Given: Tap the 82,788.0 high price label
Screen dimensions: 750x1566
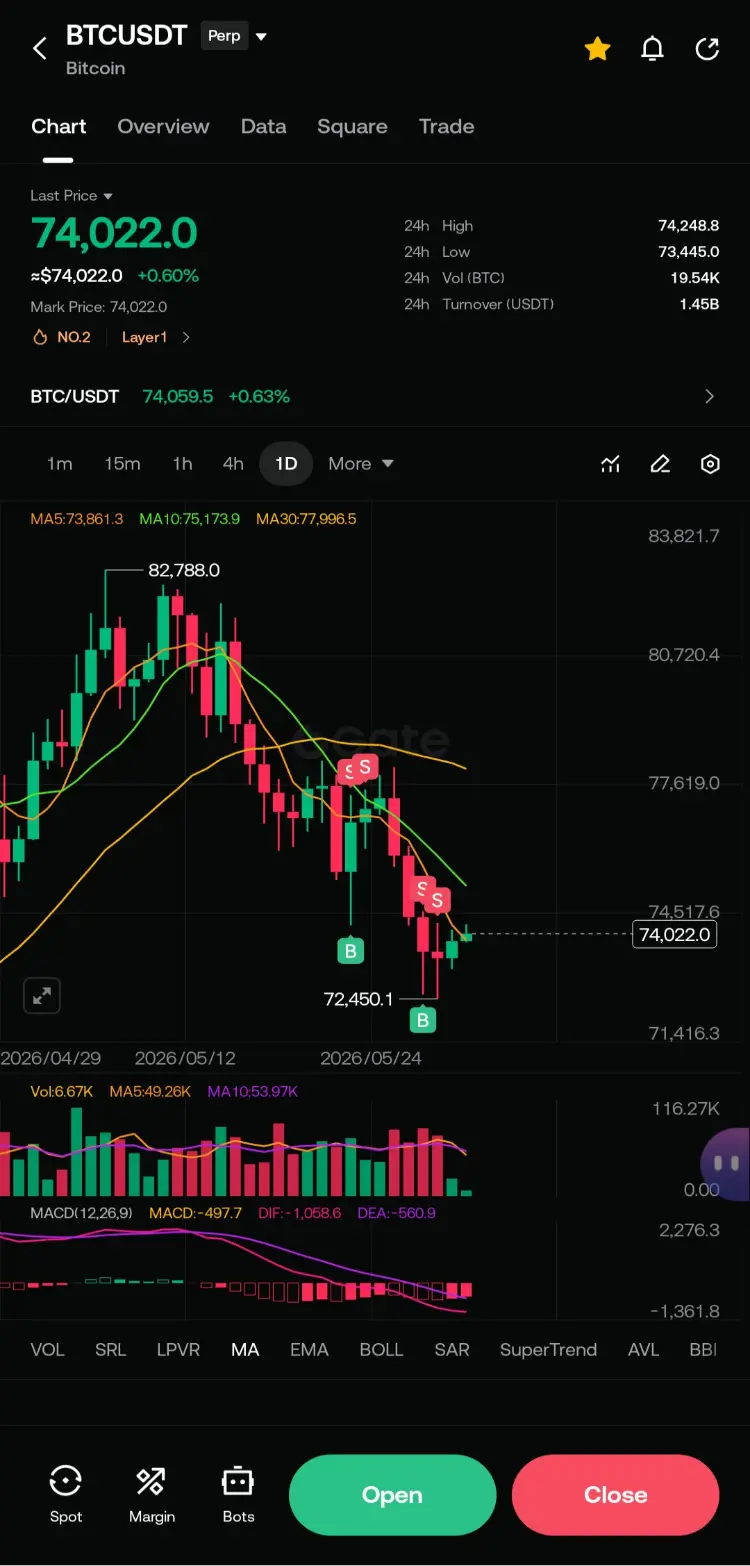Looking at the screenshot, I should tap(184, 570).
